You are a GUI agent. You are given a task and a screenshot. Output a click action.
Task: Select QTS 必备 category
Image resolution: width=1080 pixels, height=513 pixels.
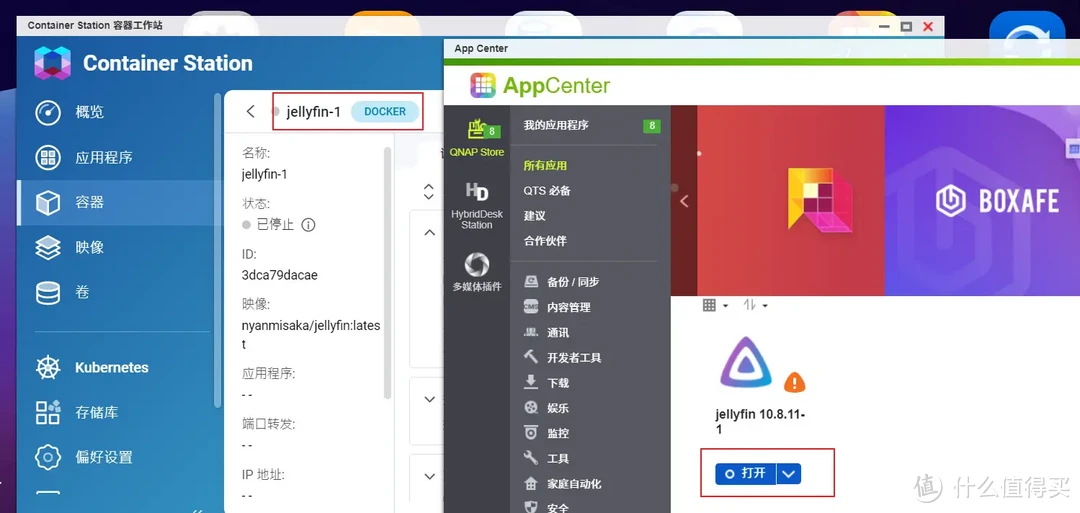point(547,191)
